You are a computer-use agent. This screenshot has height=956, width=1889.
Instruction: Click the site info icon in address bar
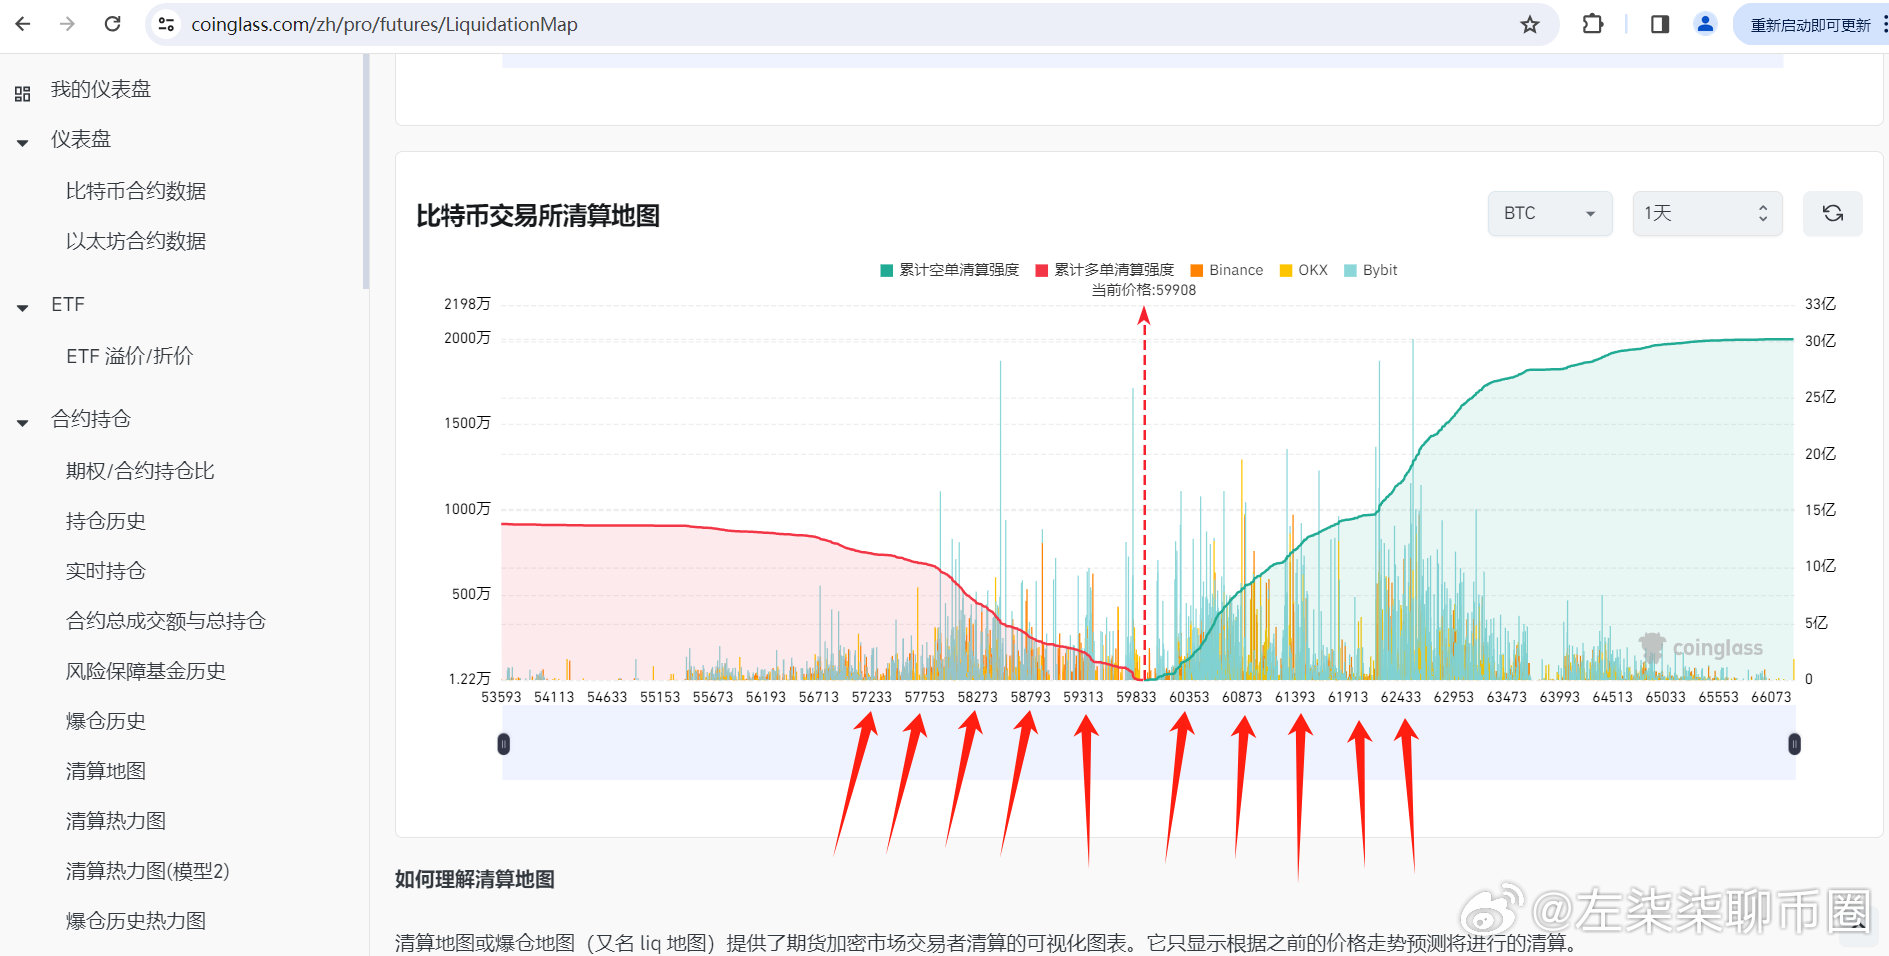tap(167, 24)
